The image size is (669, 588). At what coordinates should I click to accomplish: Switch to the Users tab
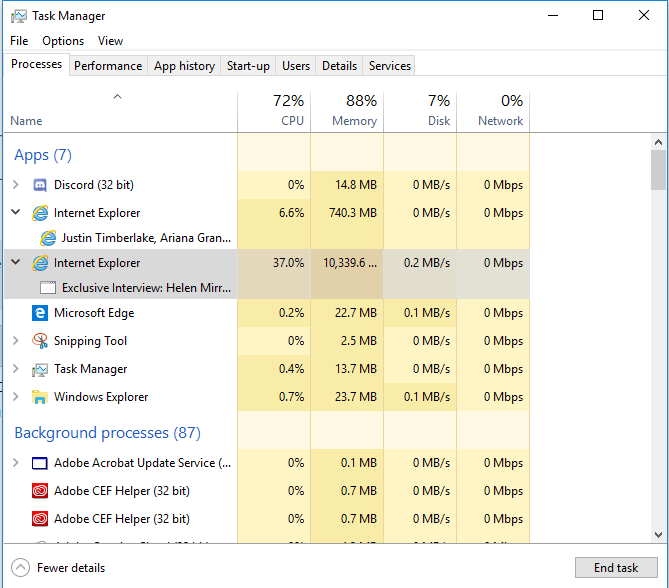(296, 66)
